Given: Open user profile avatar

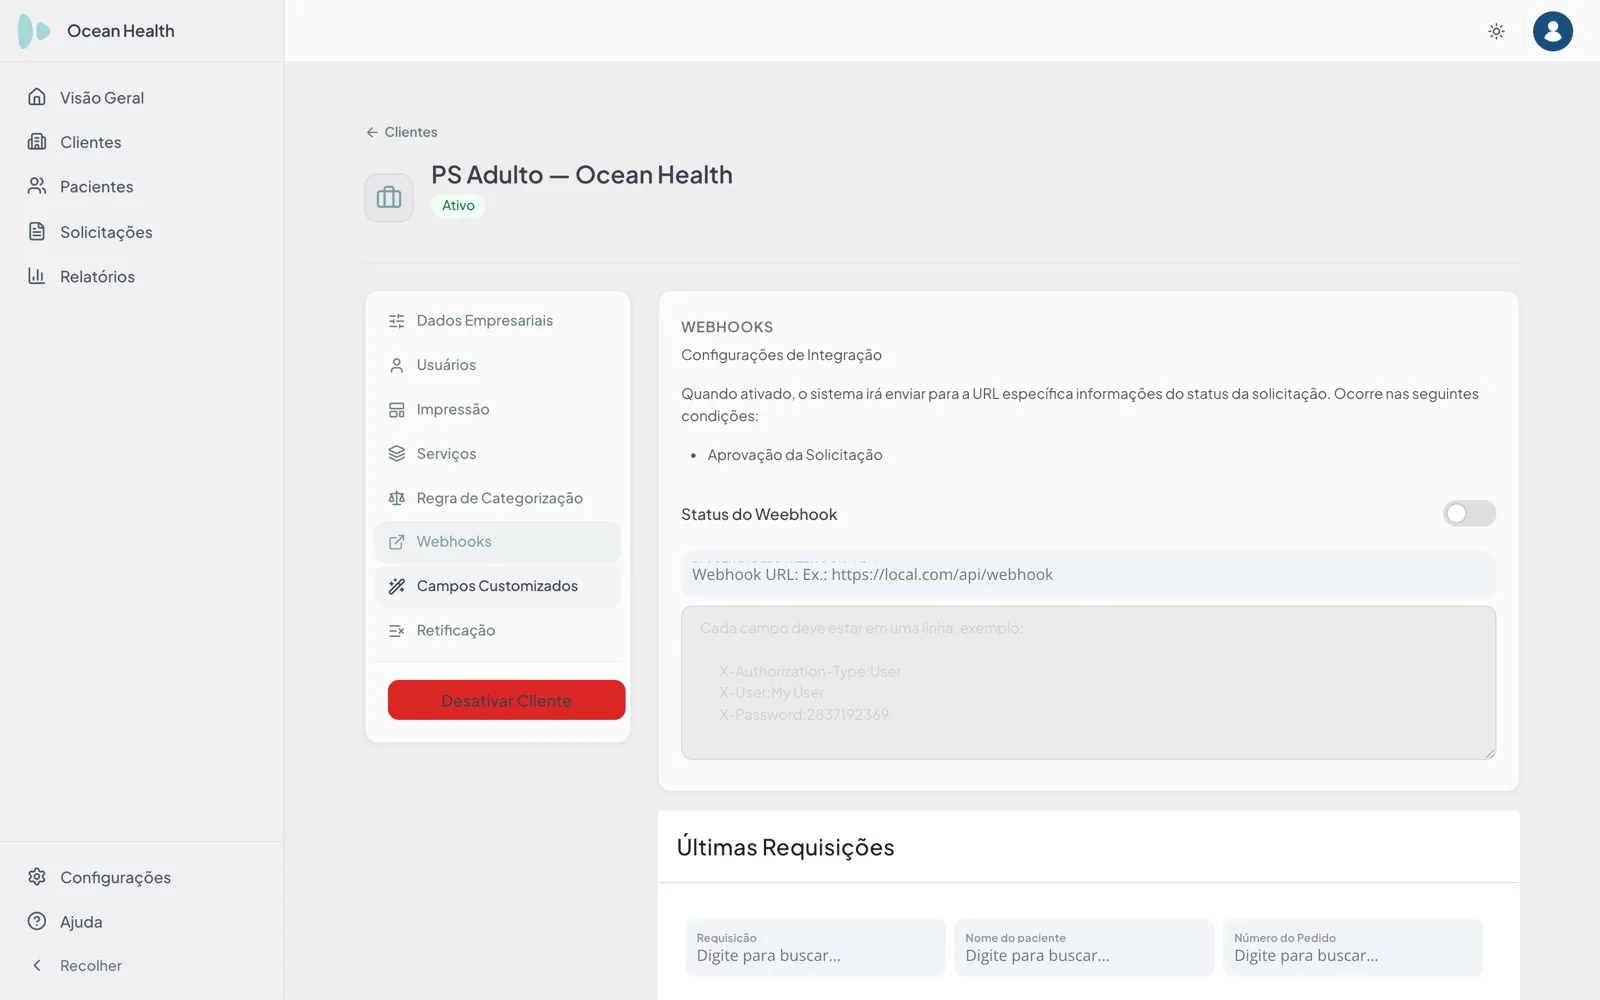Looking at the screenshot, I should (1552, 31).
